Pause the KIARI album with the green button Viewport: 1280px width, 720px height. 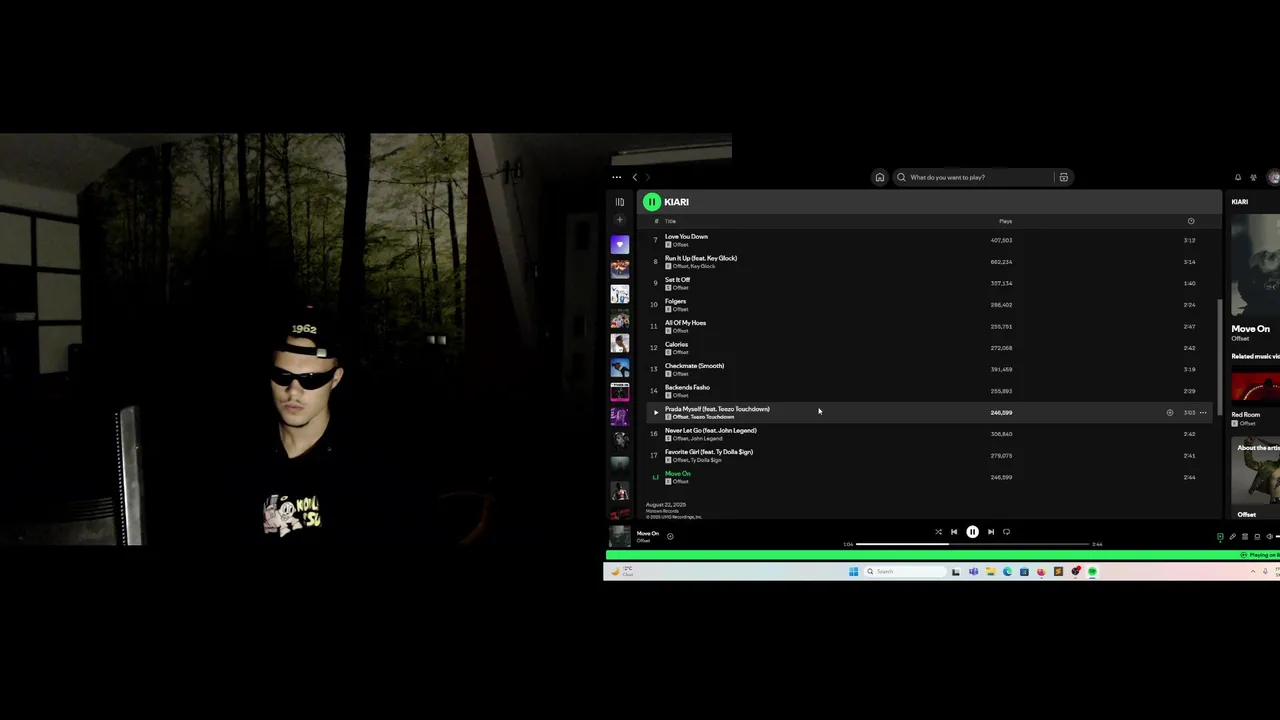[652, 202]
